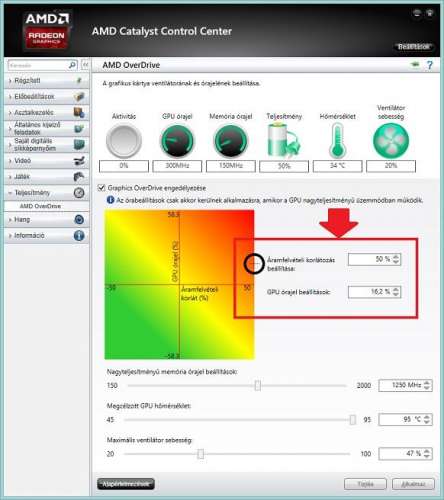Click the Információ blue info icon
This screenshot has height=500, width=444.
tap(79, 235)
